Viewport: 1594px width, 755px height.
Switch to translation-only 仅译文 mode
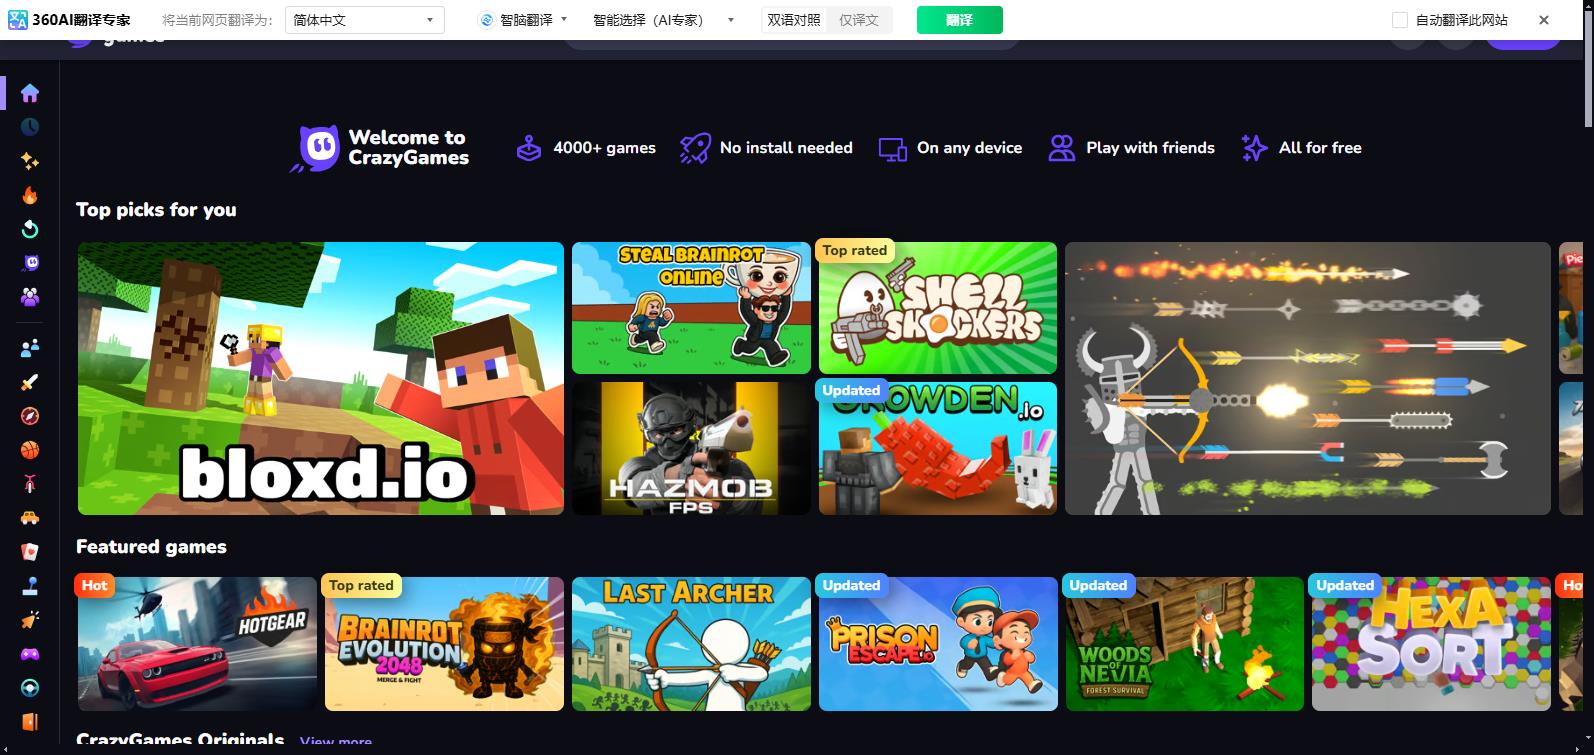coord(858,20)
